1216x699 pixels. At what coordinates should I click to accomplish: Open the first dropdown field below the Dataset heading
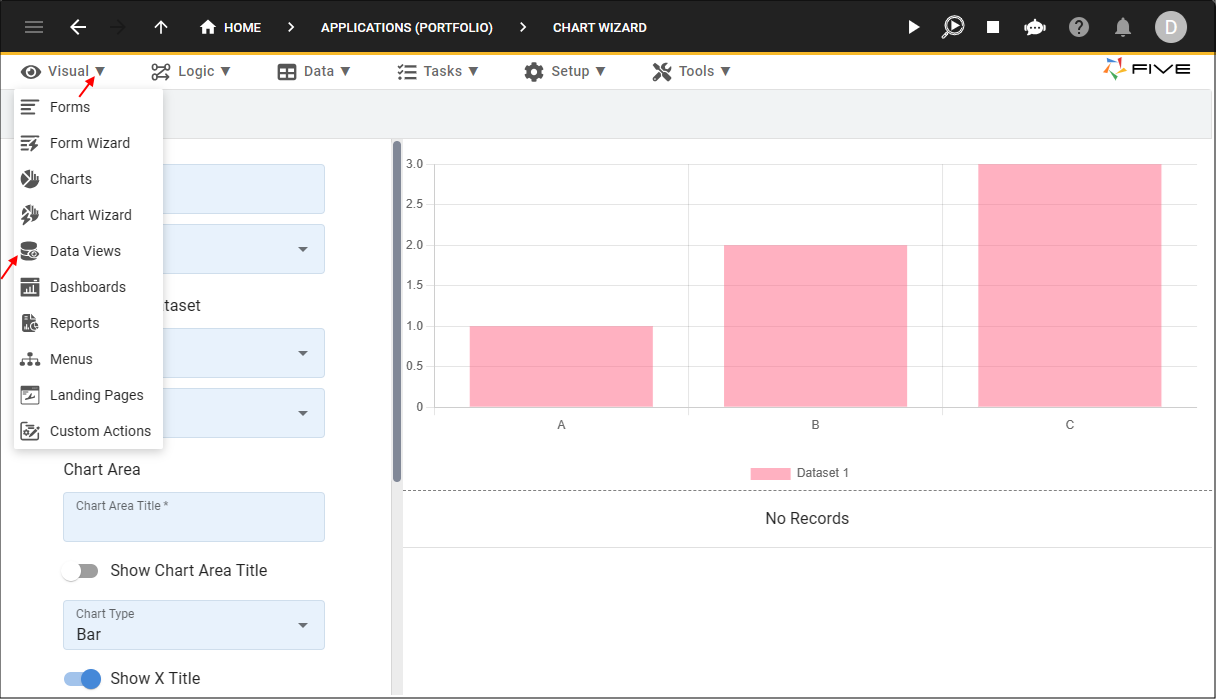coord(244,353)
